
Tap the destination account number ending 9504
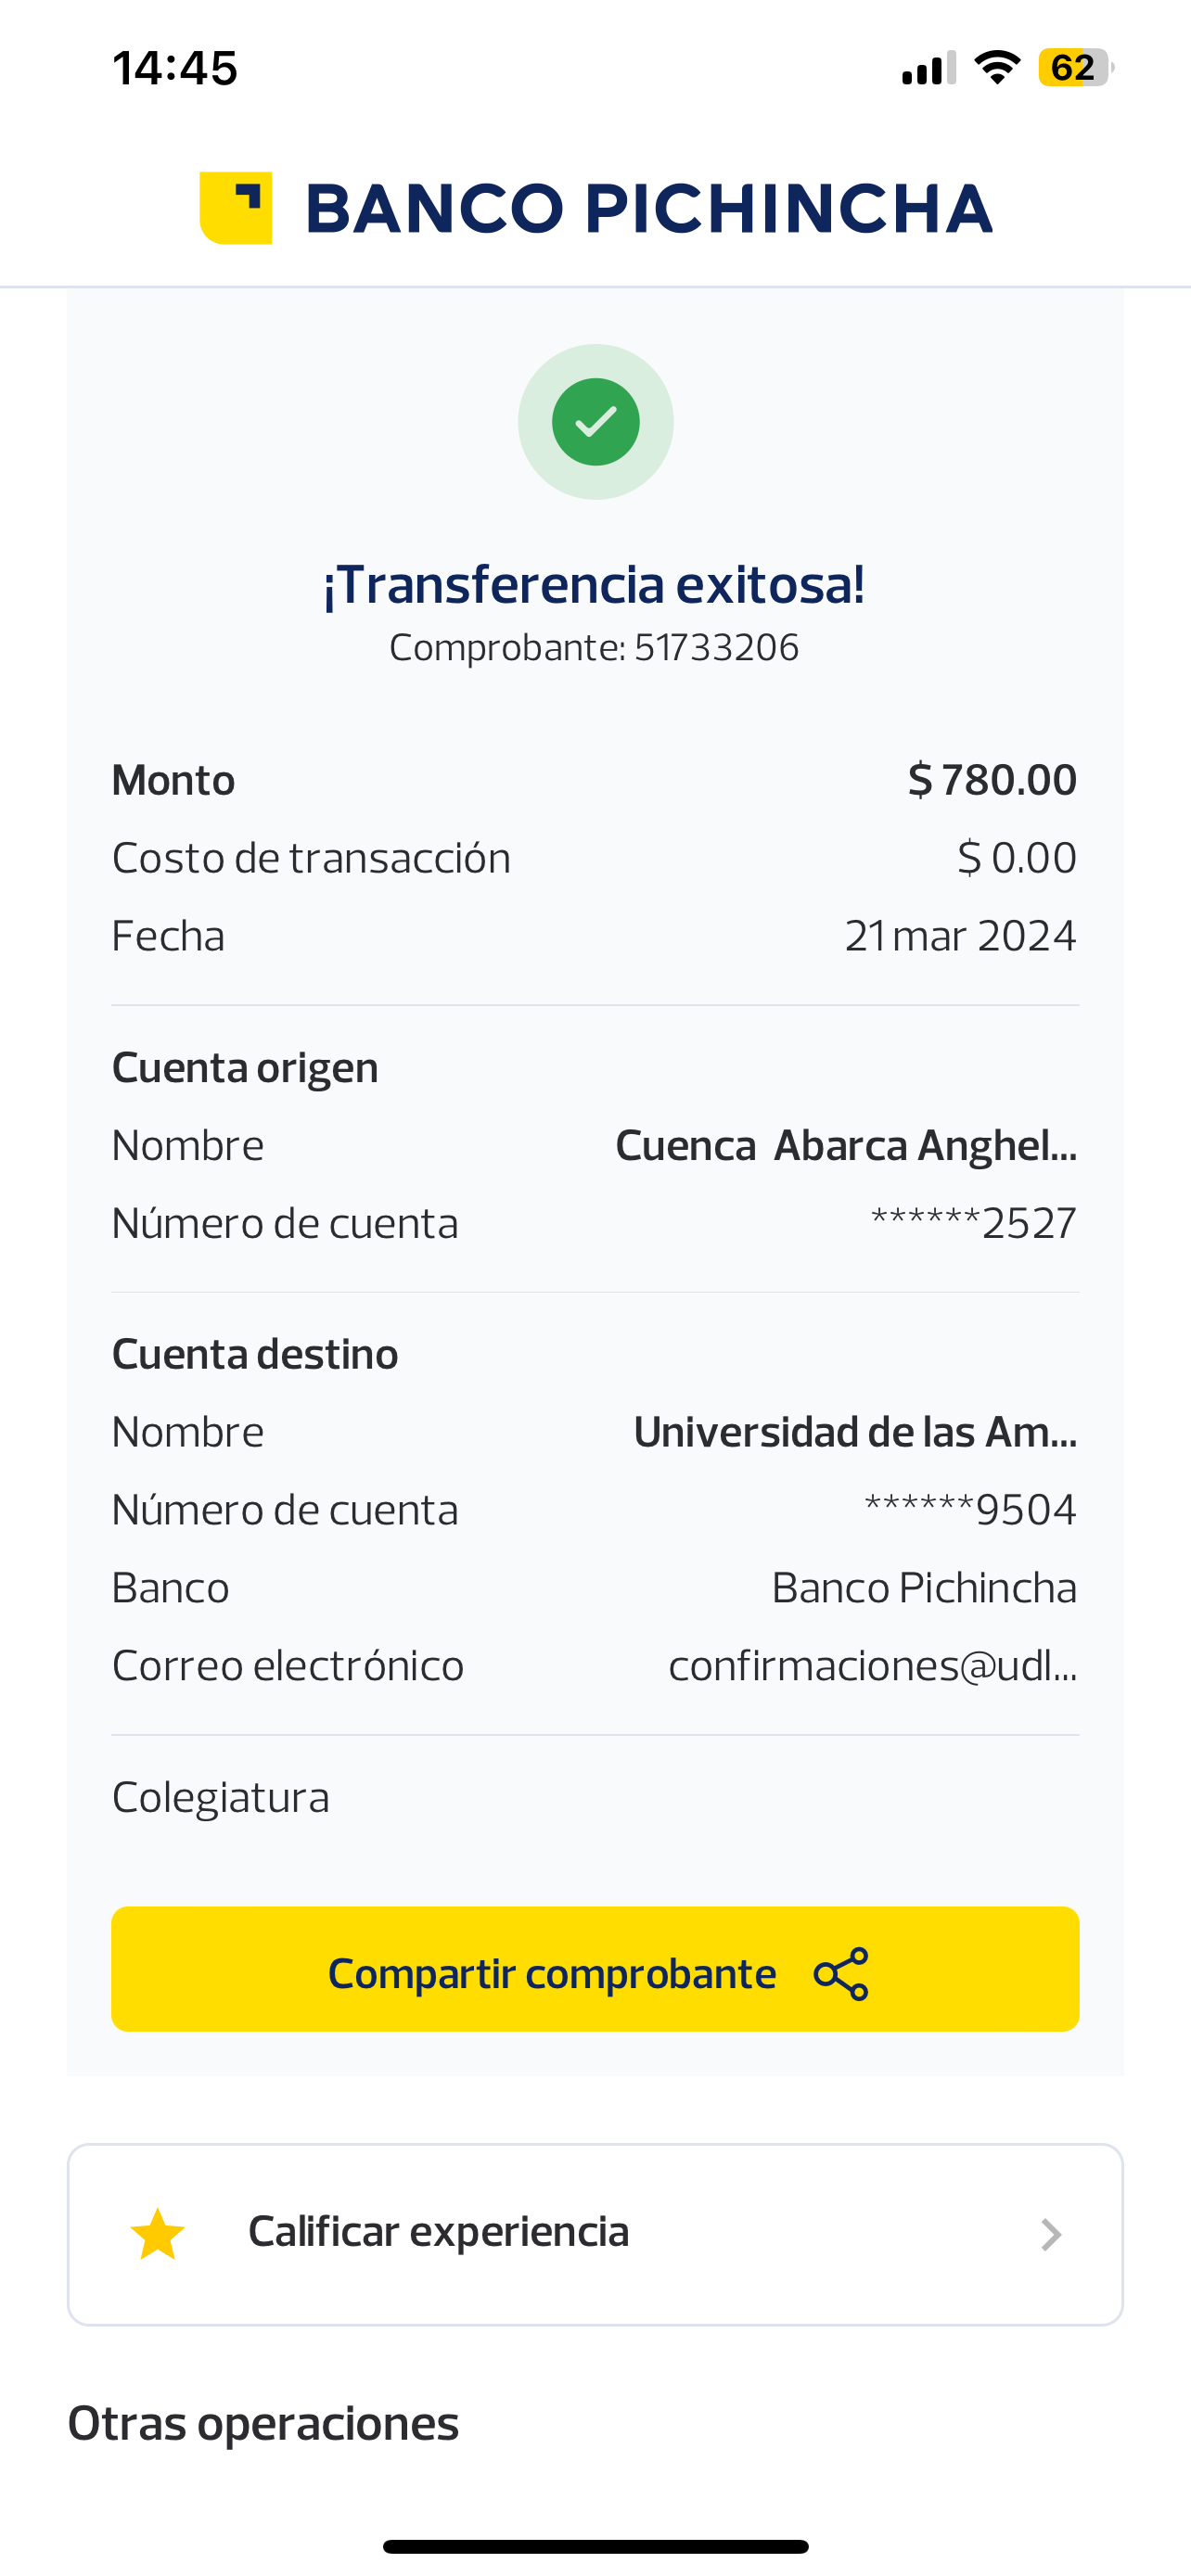pyautogui.click(x=970, y=1510)
